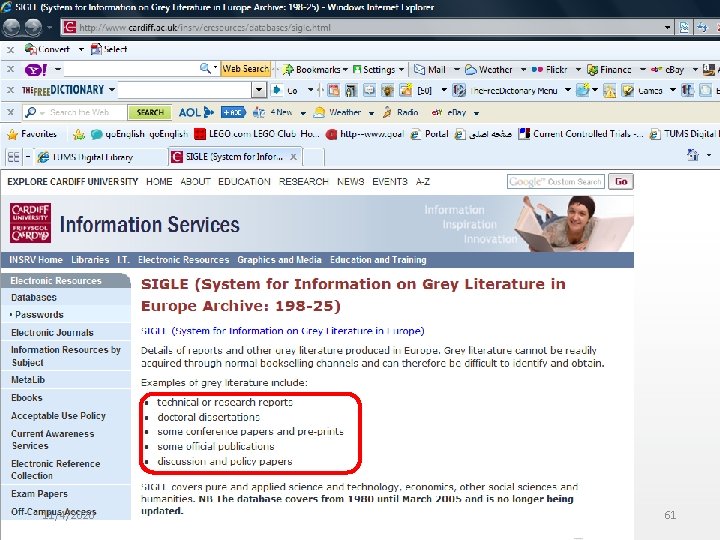Click NEWS in Cardiff top navigation
Viewport: 720px width, 540px height.
(x=350, y=181)
